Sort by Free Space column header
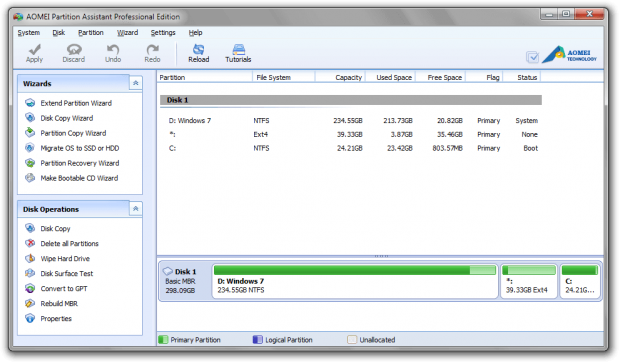620x363 pixels. point(440,77)
